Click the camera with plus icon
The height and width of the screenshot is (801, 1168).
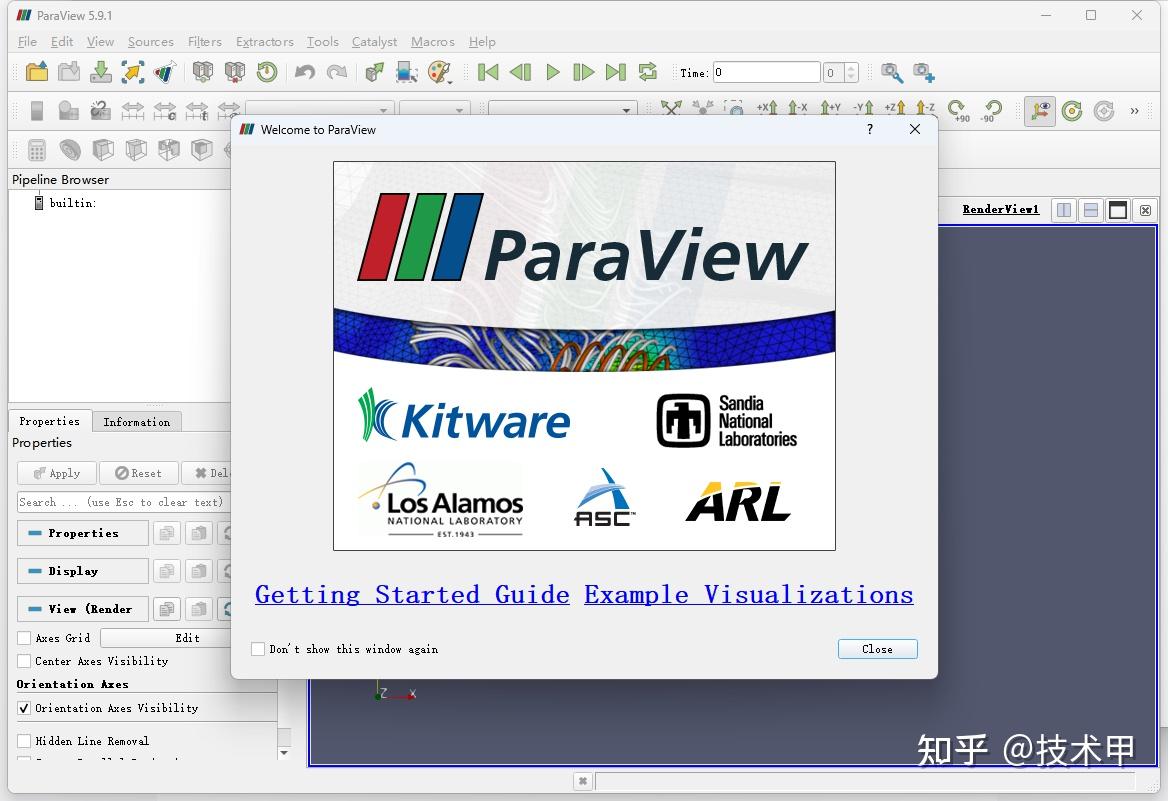[924, 72]
